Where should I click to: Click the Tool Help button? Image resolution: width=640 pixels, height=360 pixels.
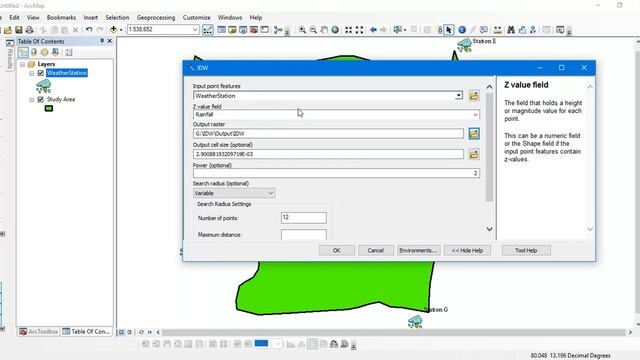click(x=526, y=250)
